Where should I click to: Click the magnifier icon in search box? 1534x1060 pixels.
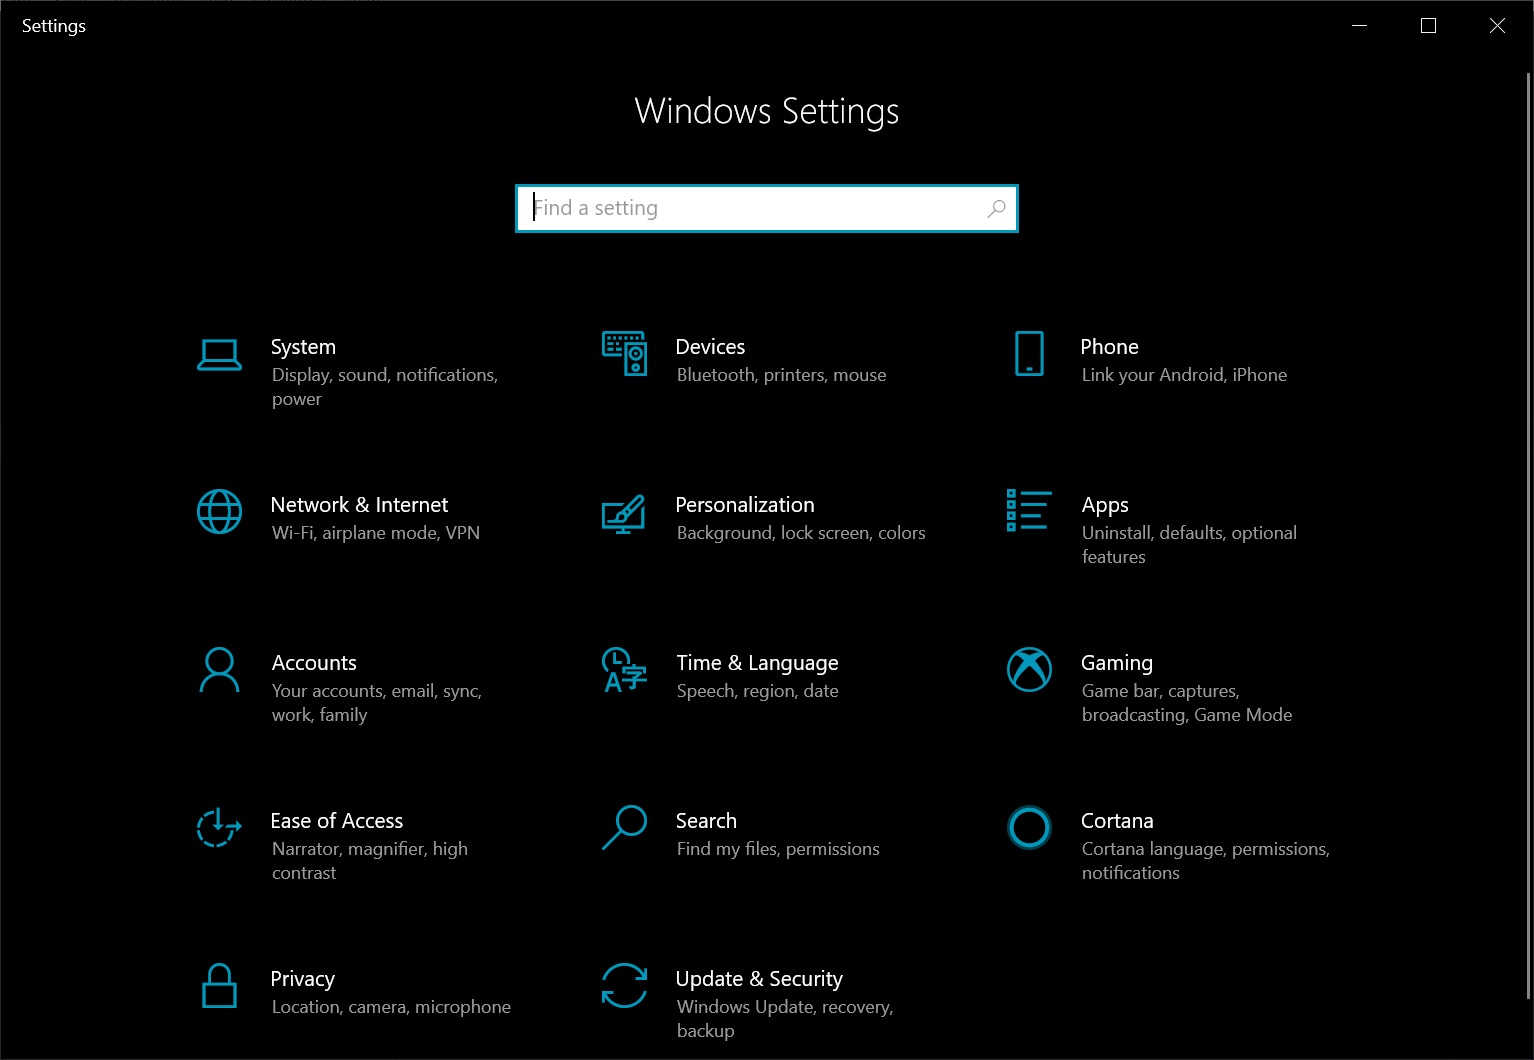[996, 208]
